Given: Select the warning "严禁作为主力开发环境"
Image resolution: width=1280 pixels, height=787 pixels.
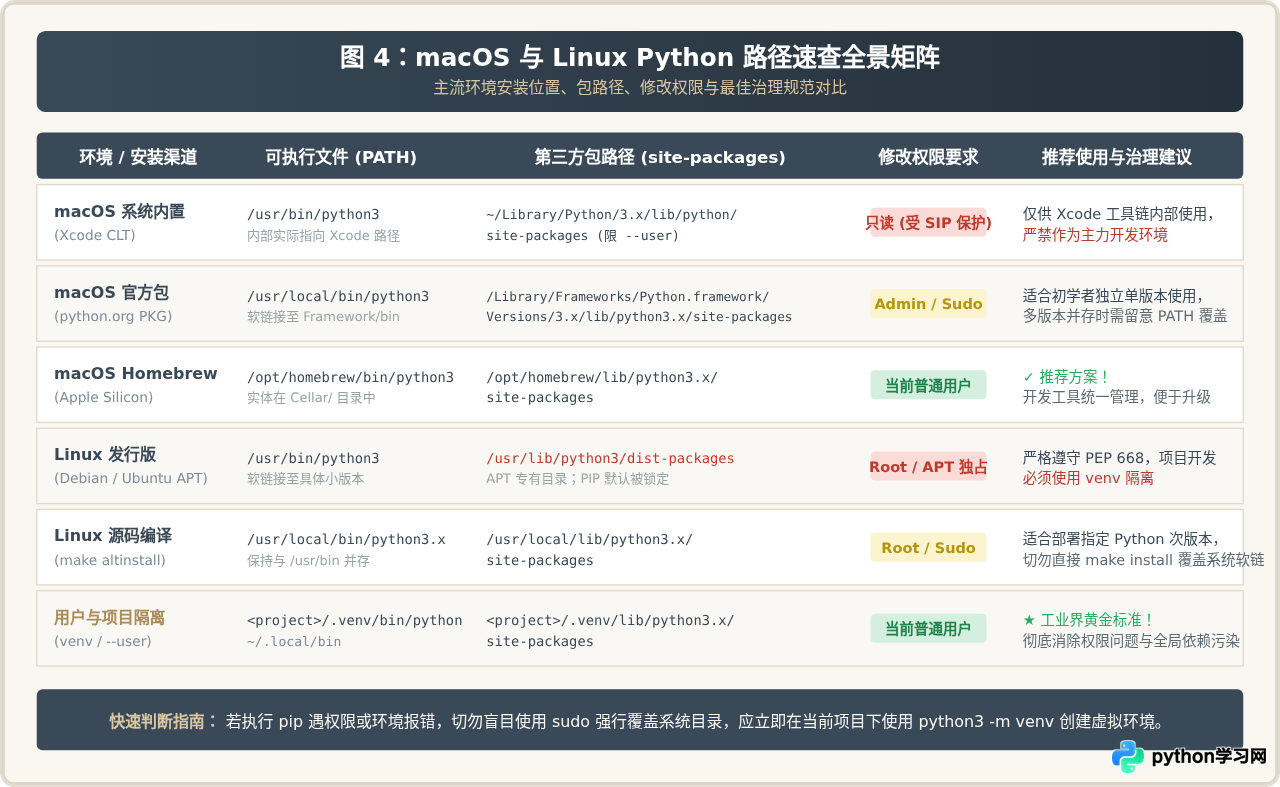Looking at the screenshot, I should 1095,235.
